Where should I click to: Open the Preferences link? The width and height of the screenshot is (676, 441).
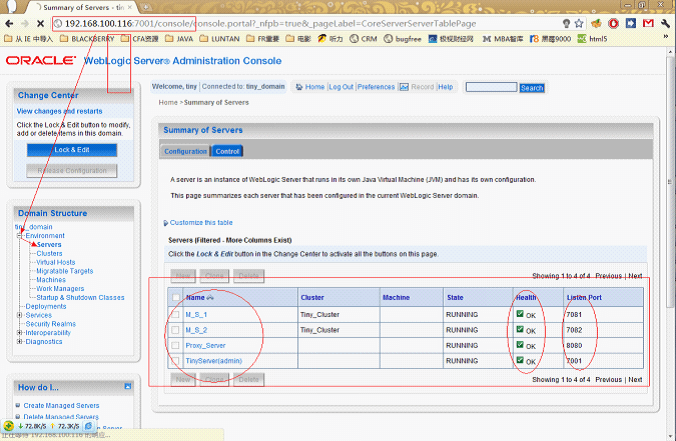pyautogui.click(x=376, y=87)
